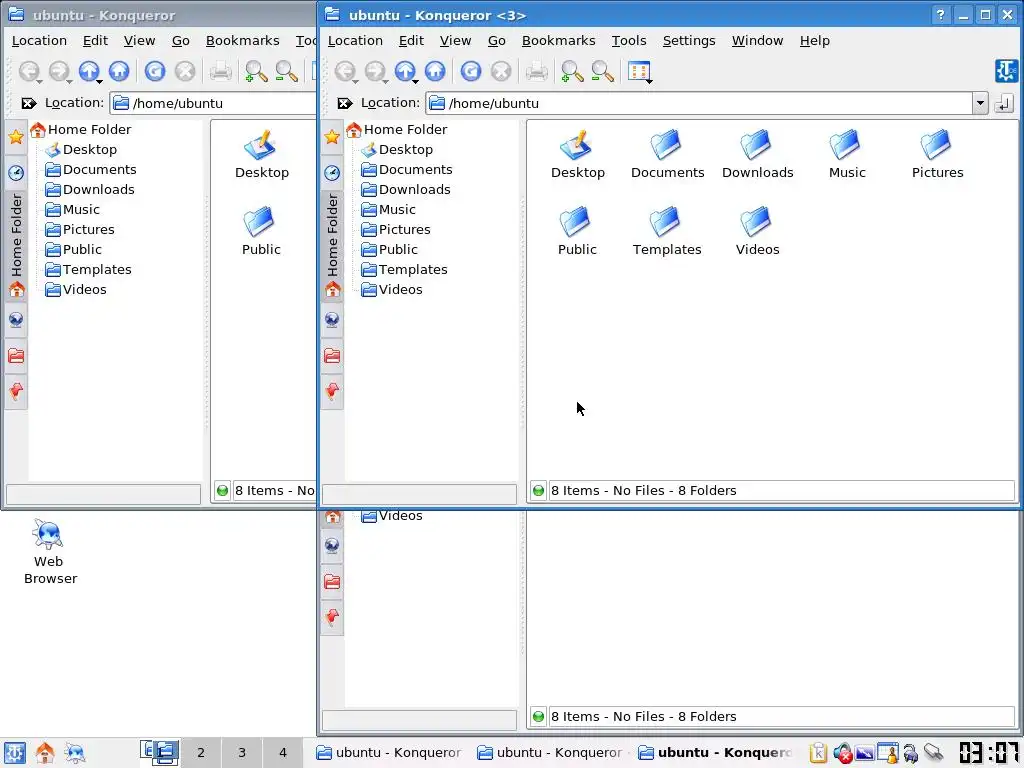
Task: Click the Go button beside Konqueror <3> location bar
Action: coord(1003,103)
